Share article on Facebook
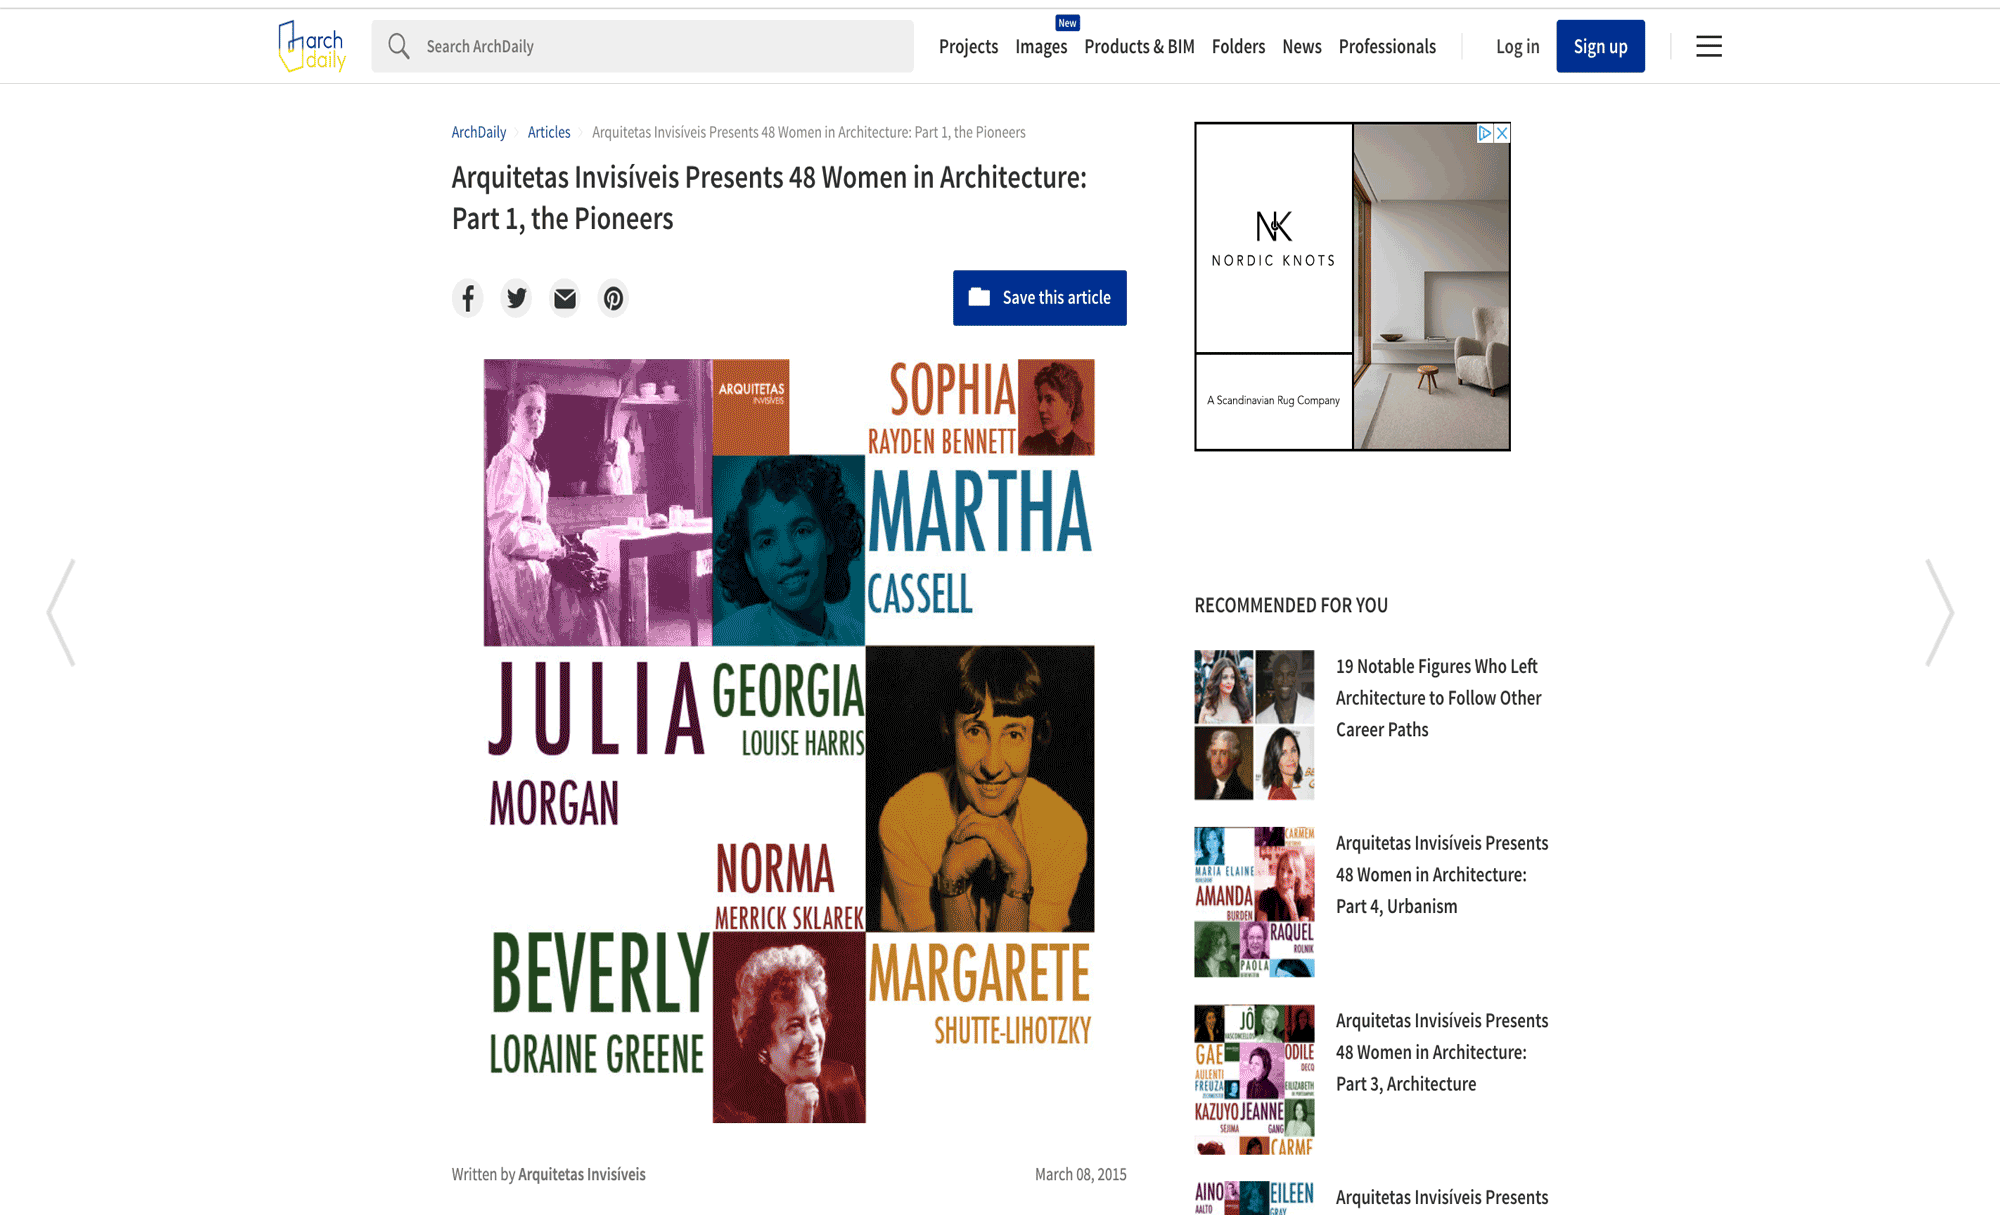The width and height of the screenshot is (2000, 1215). click(467, 298)
